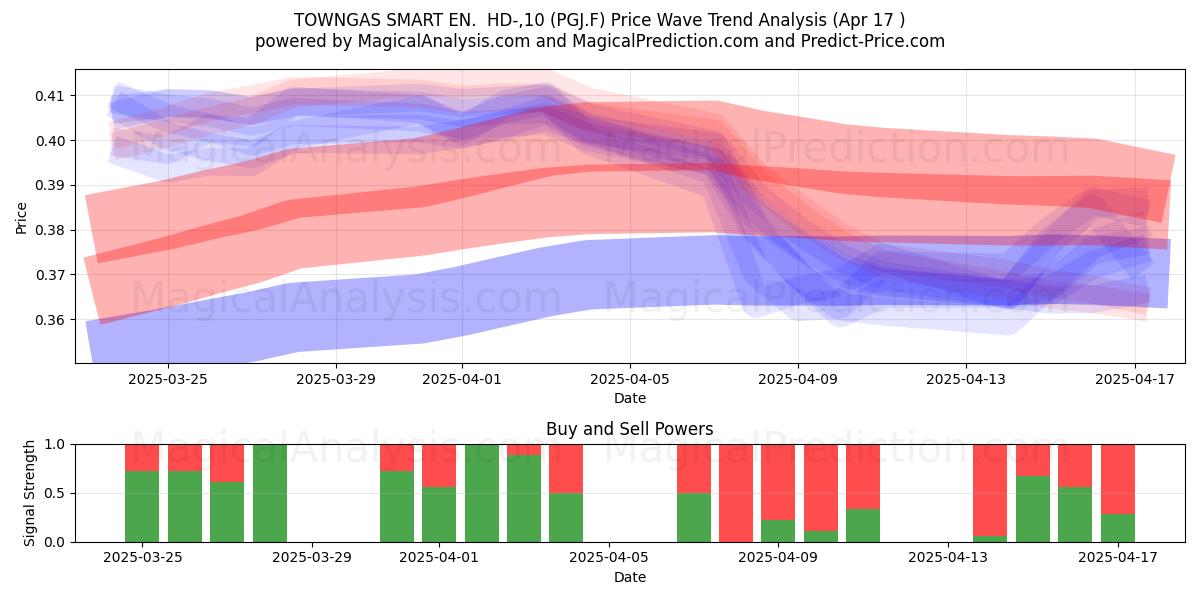Image resolution: width=1200 pixels, height=600 pixels.
Task: Click 2025-03-25 tick on price chart axis
Action: 167,379
